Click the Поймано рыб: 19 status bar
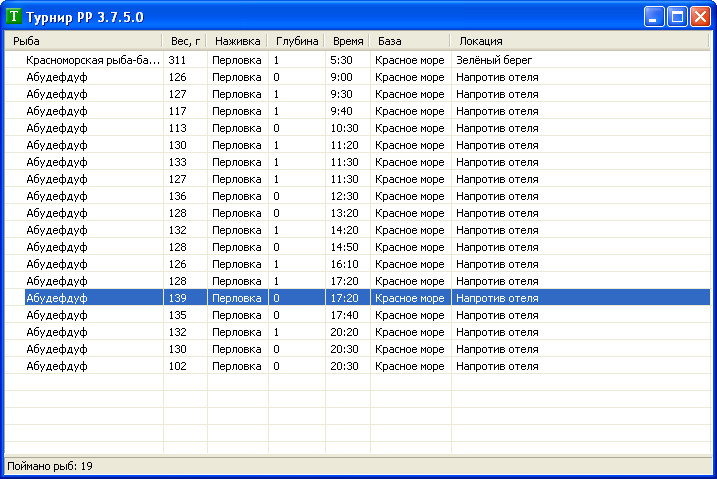 (358, 466)
